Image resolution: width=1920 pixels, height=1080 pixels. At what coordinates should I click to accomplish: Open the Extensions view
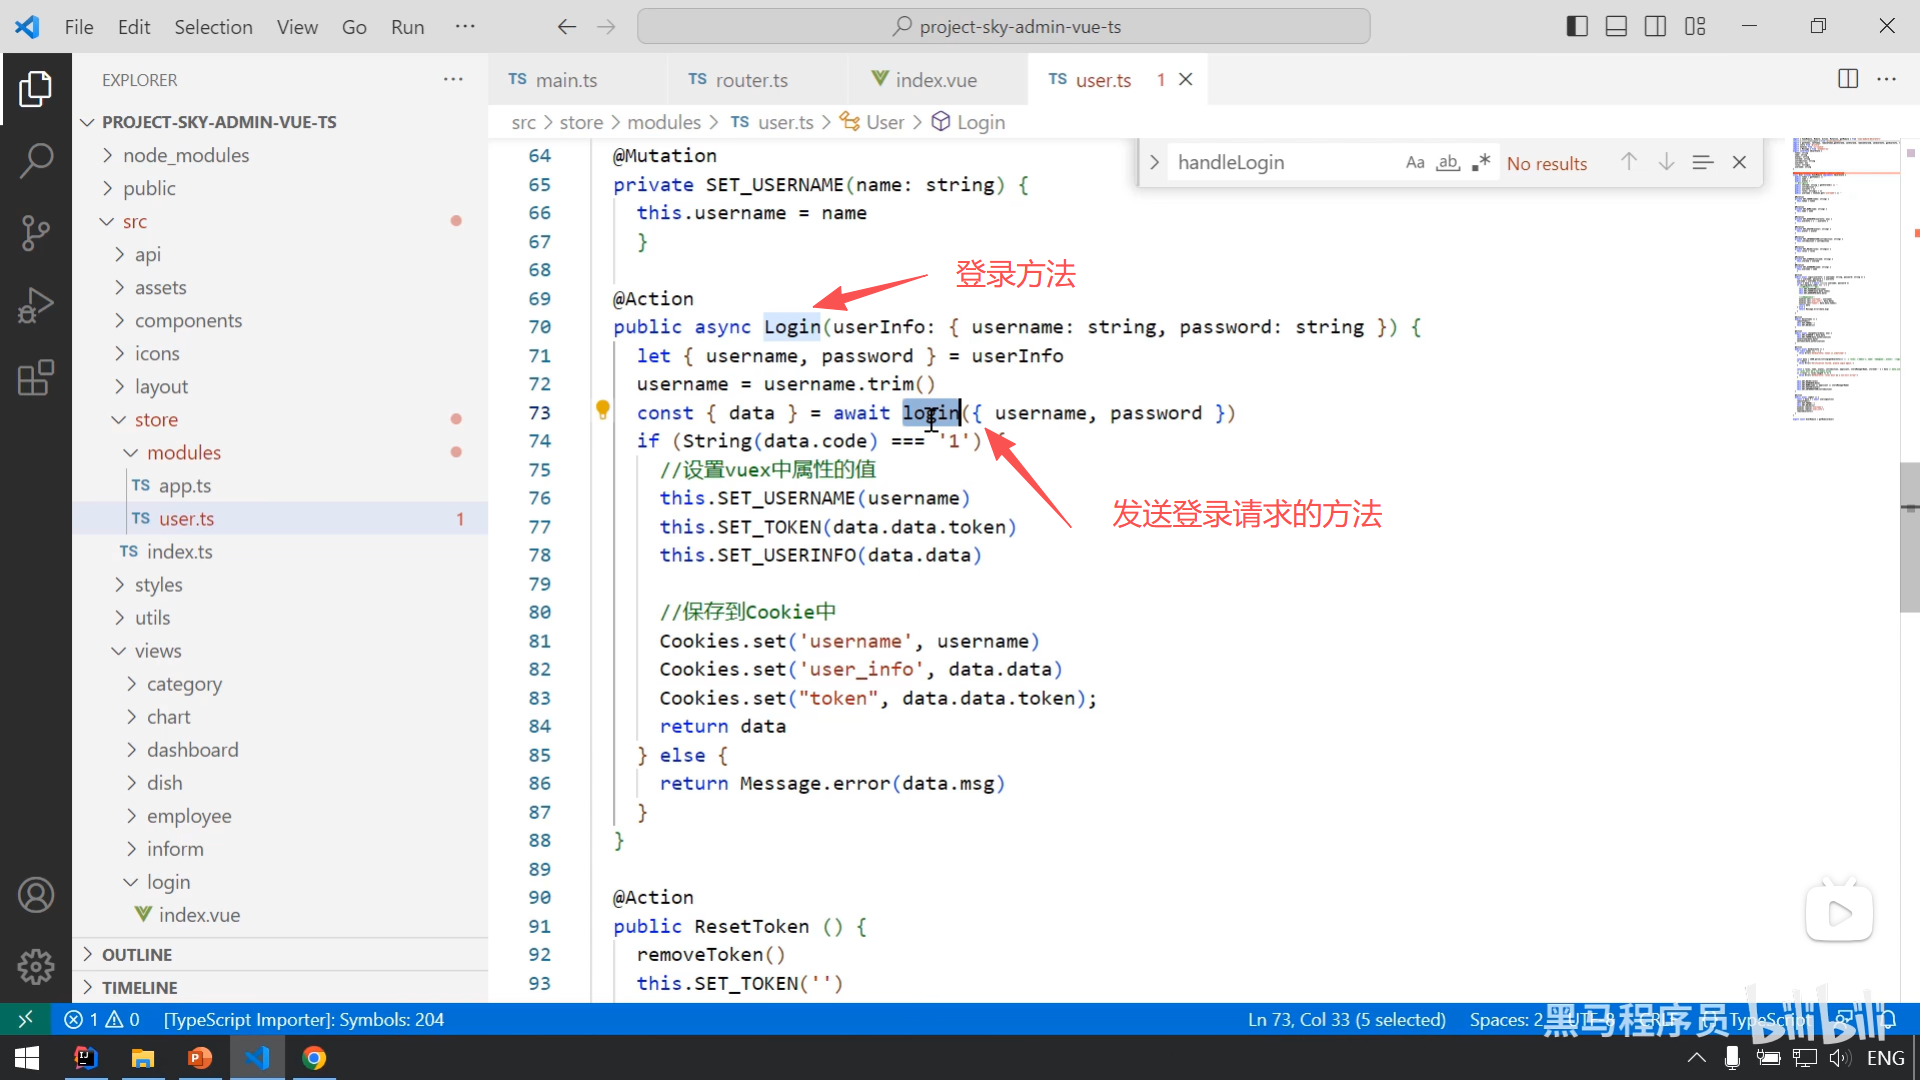36,378
